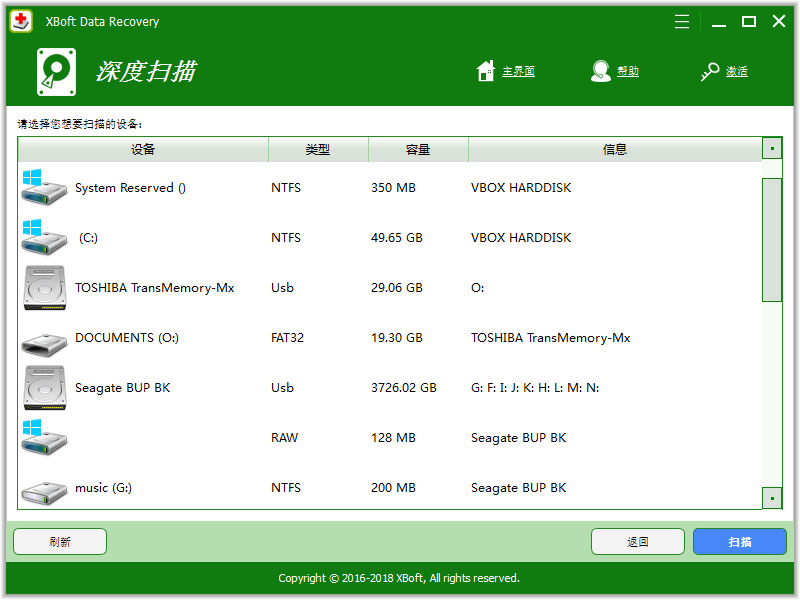The image size is (800, 600).
Task: Sort by 设备 column header
Action: coord(143,149)
